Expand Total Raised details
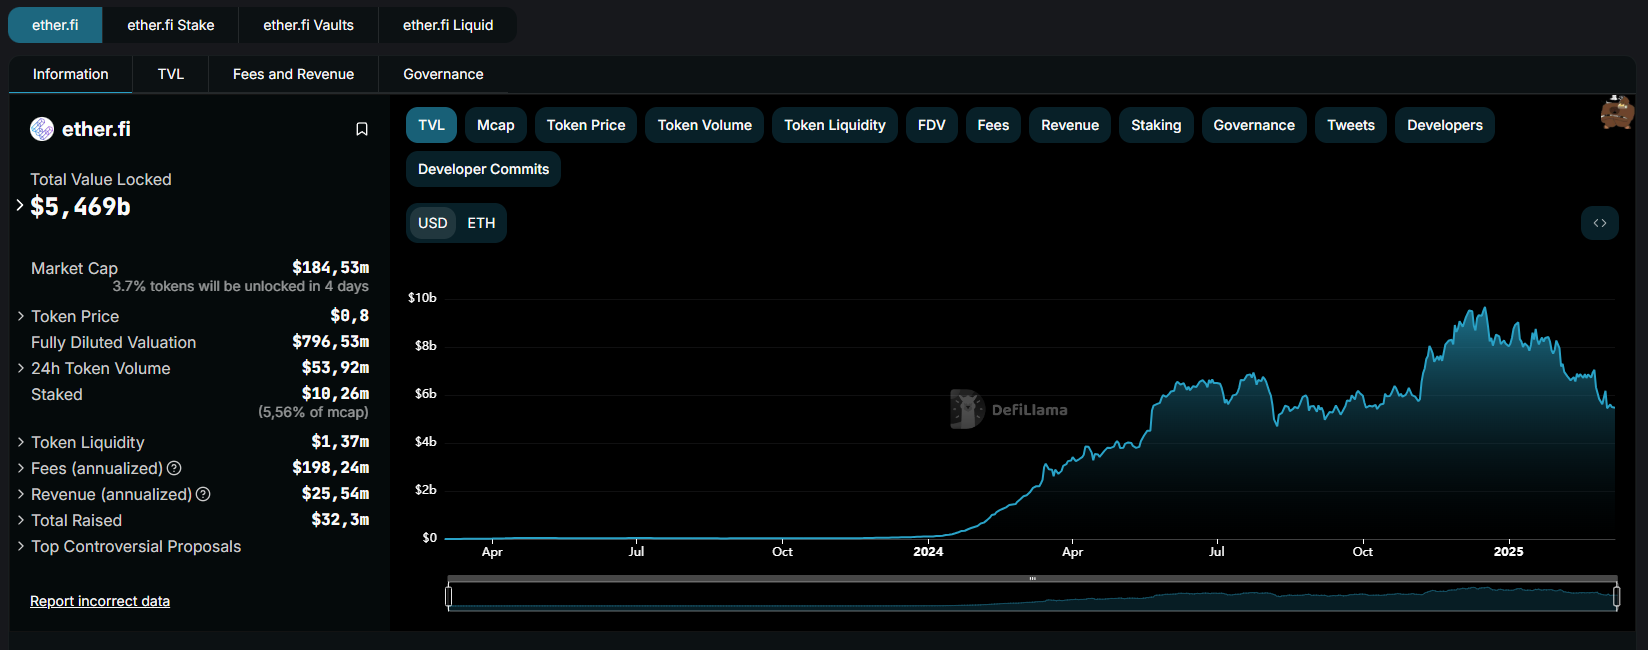The height and width of the screenshot is (650, 1648). [21, 520]
